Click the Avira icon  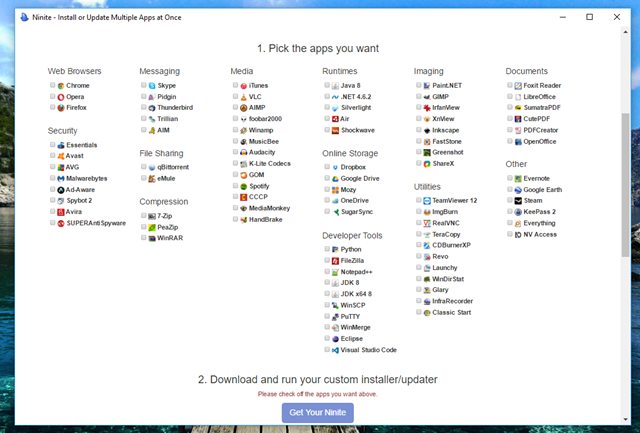tap(61, 212)
